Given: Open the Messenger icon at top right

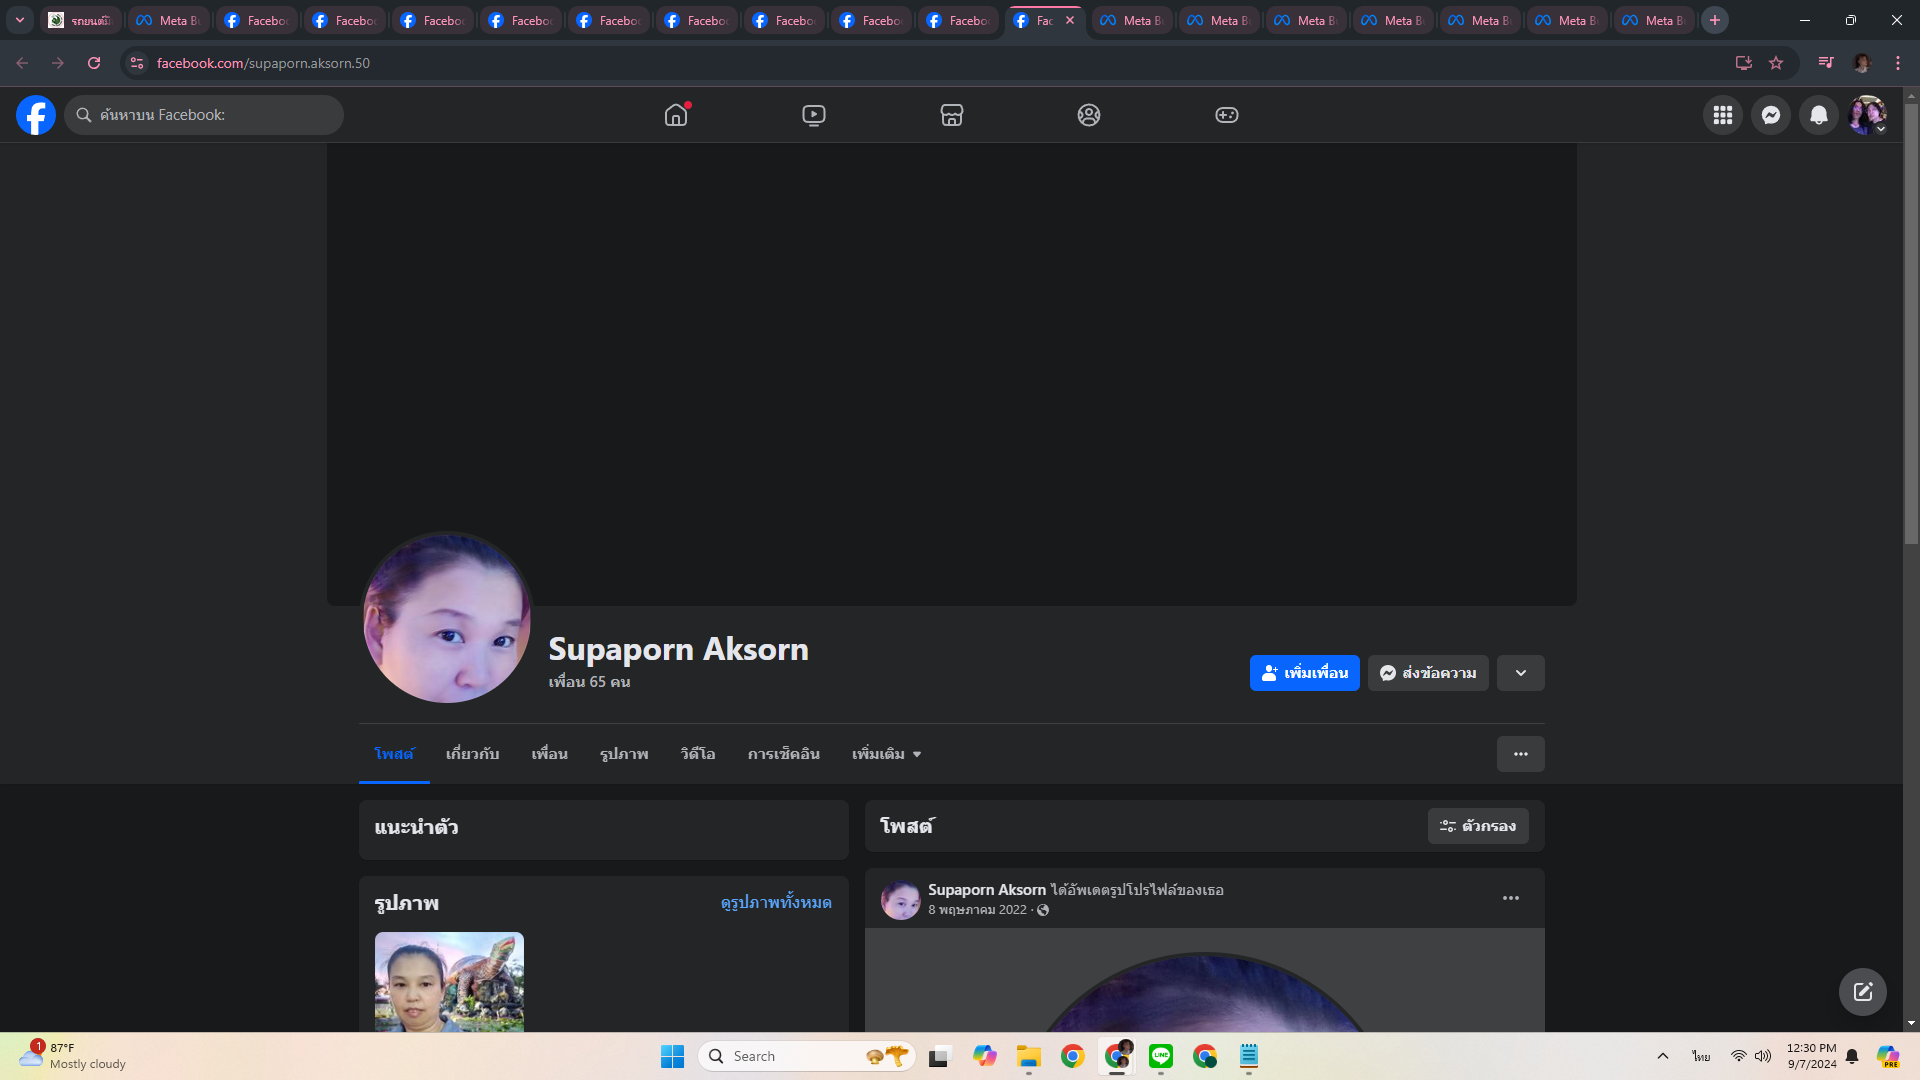Looking at the screenshot, I should (1770, 115).
